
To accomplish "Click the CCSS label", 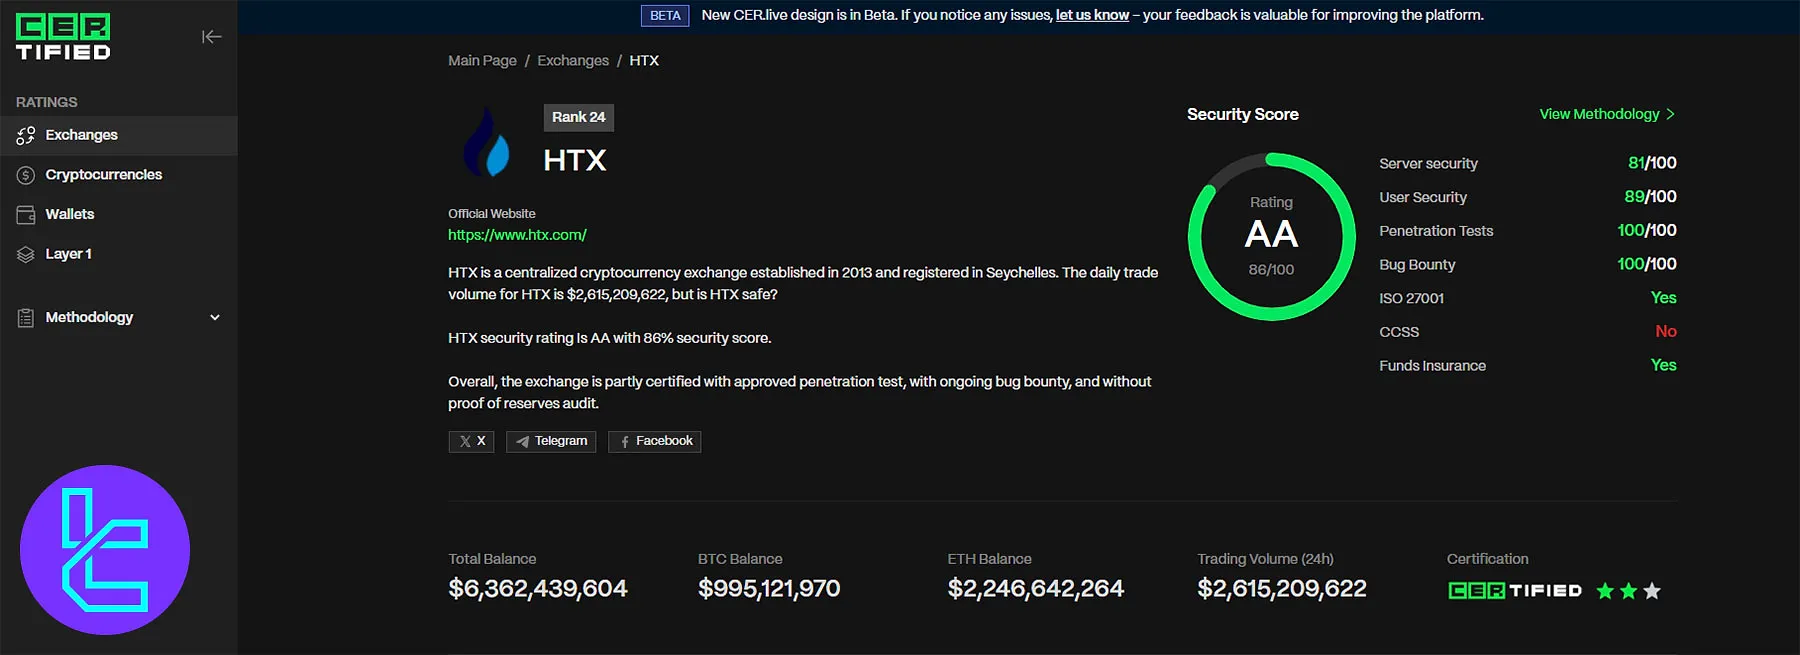I will point(1399,332).
